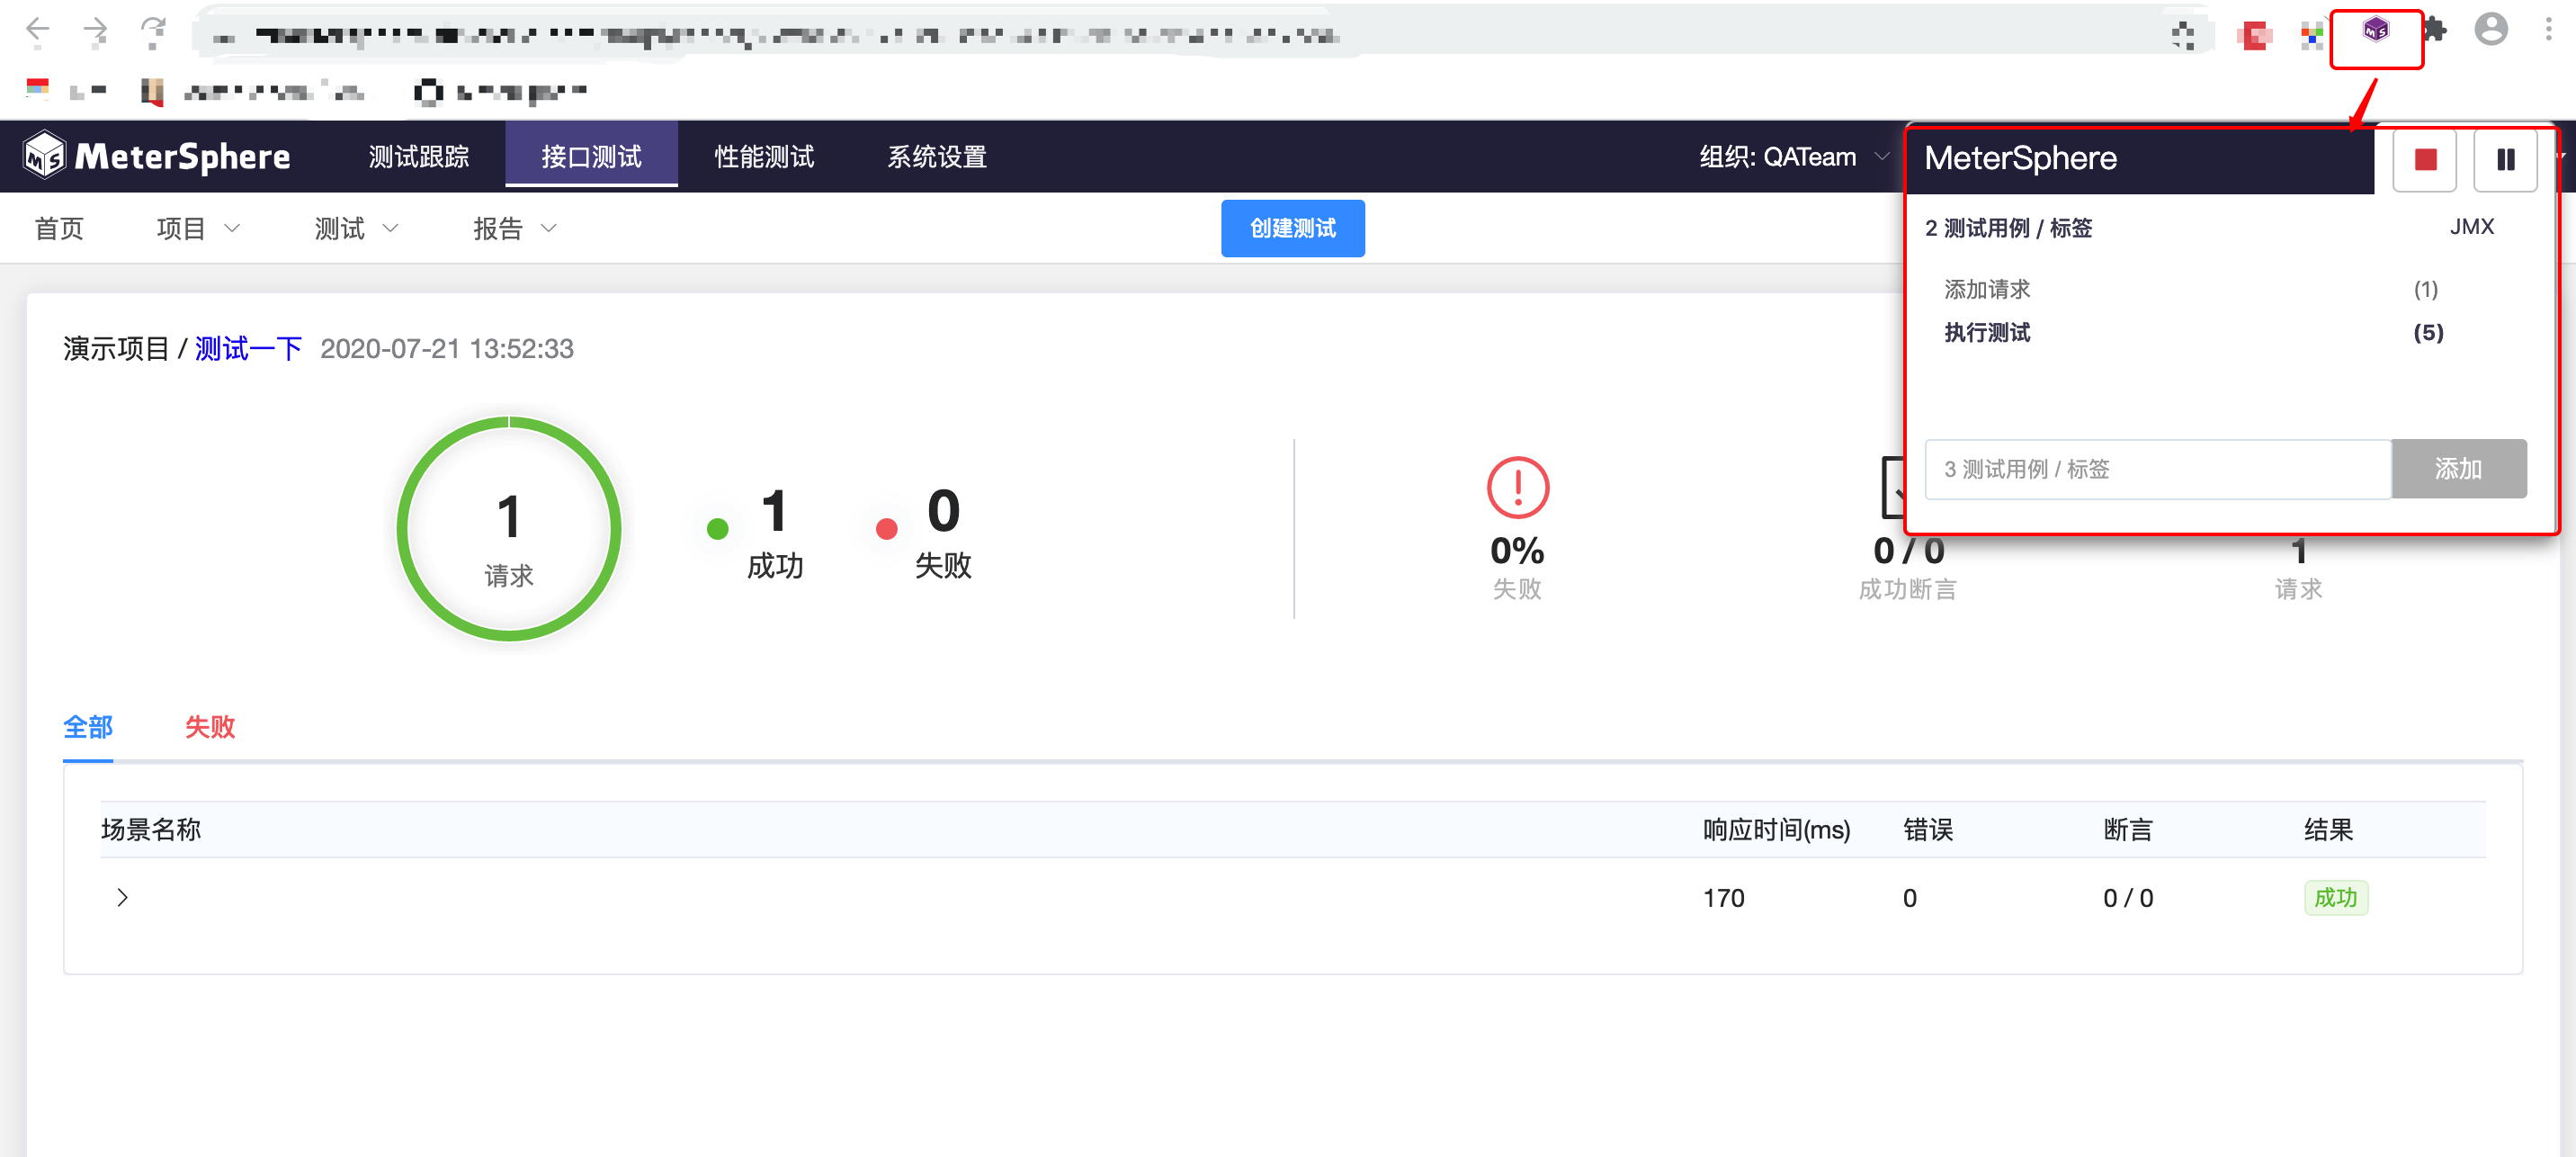This screenshot has height=1157, width=2576.
Task: Open the browser three-dot menu
Action: [x=2547, y=31]
